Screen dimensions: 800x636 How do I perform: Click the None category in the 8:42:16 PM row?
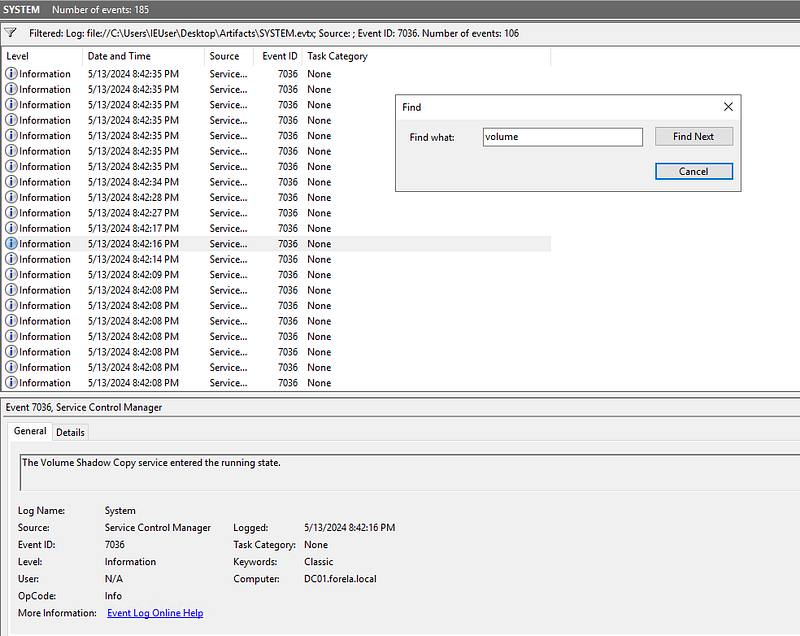click(319, 244)
